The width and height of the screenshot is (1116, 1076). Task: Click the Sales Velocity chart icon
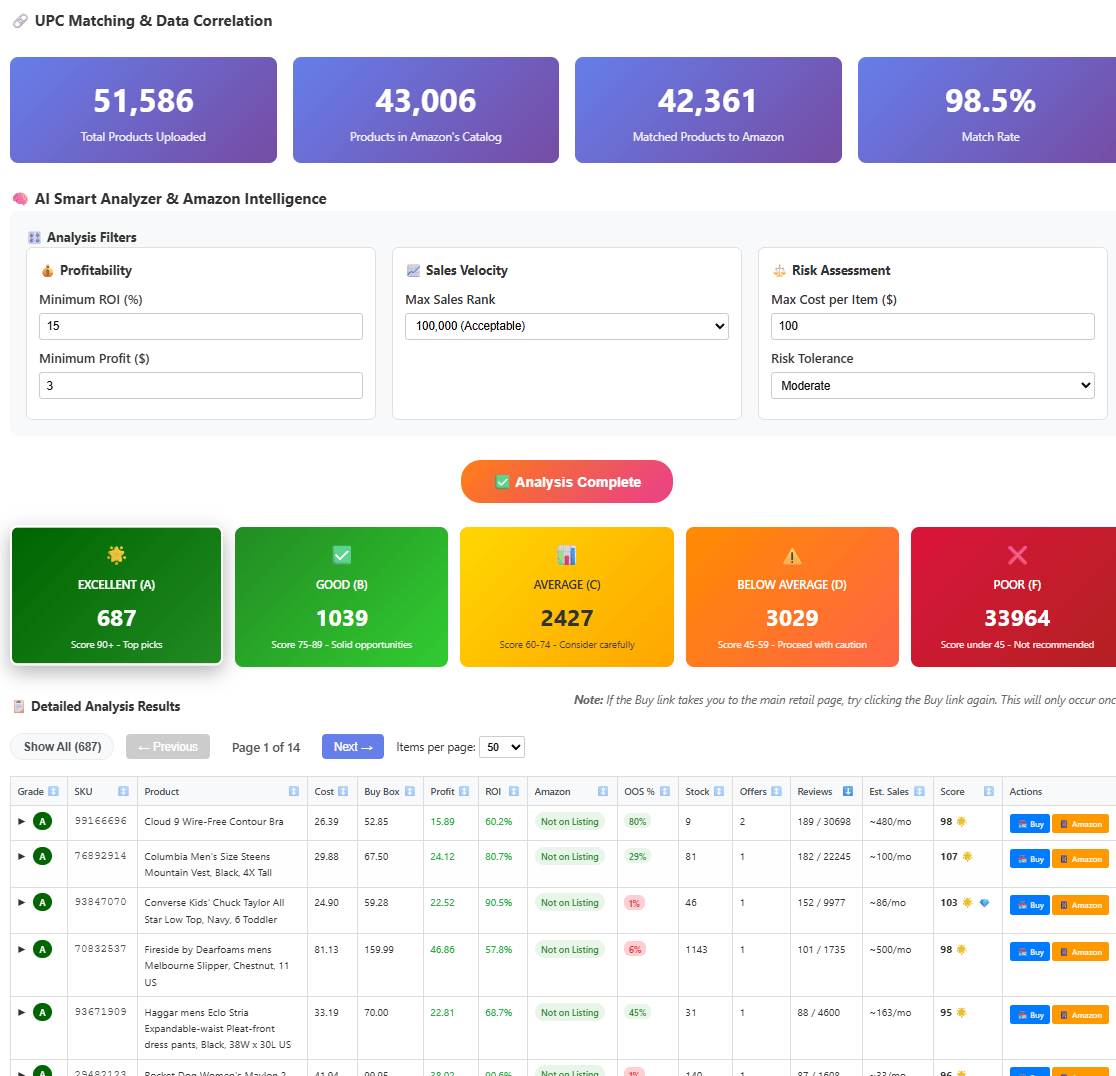tap(414, 271)
